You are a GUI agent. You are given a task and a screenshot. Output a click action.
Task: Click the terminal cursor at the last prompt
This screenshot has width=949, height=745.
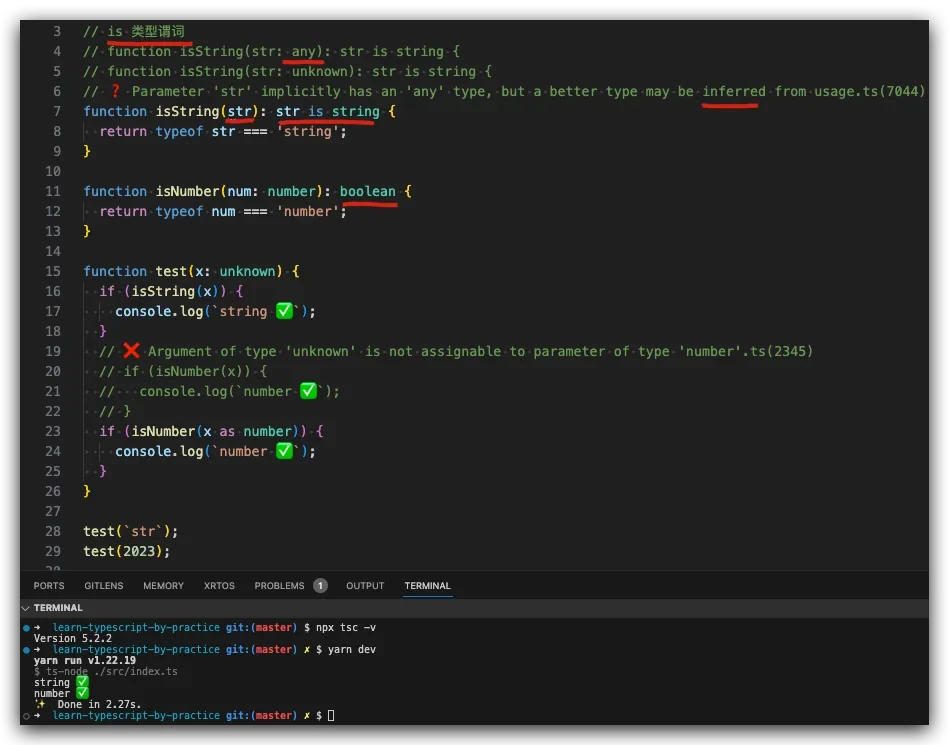point(331,715)
